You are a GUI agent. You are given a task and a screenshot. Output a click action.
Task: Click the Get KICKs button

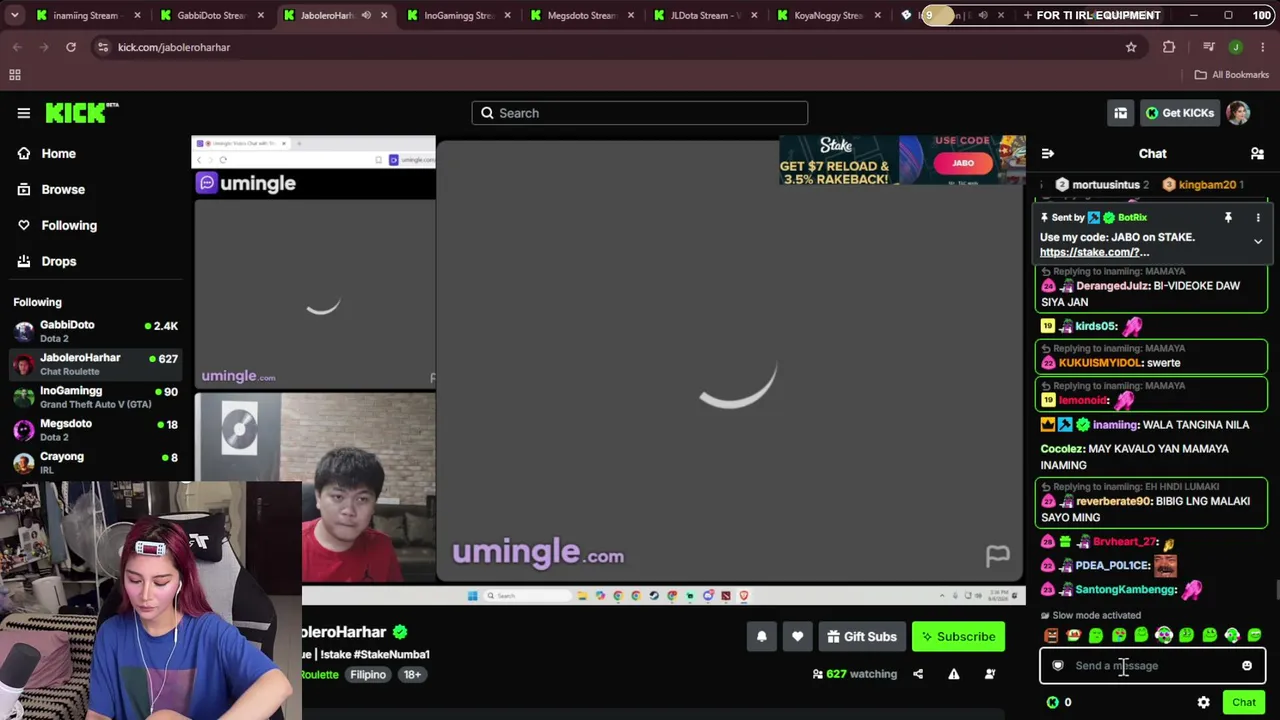tap(1179, 113)
